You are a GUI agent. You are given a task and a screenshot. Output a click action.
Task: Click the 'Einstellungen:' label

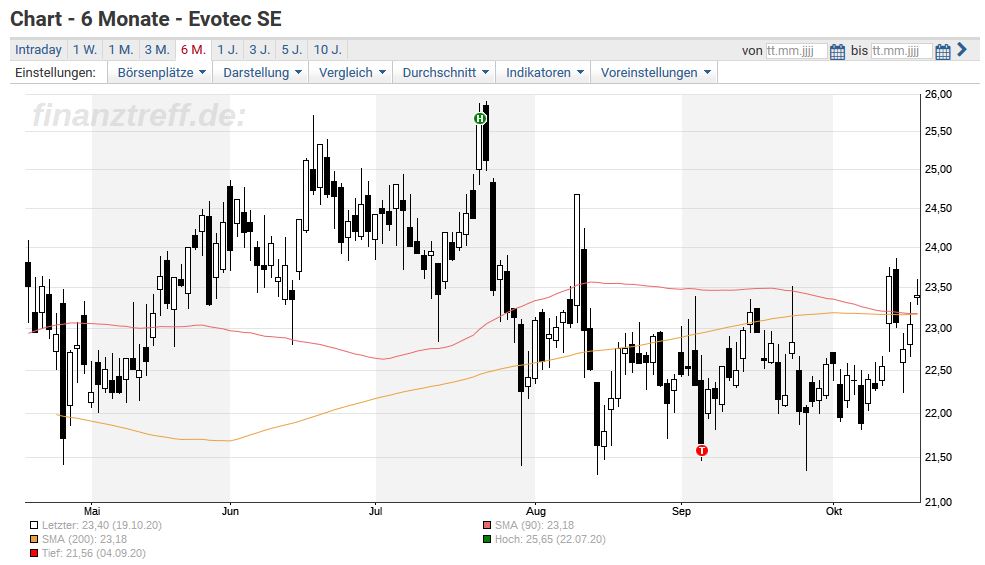(x=55, y=72)
